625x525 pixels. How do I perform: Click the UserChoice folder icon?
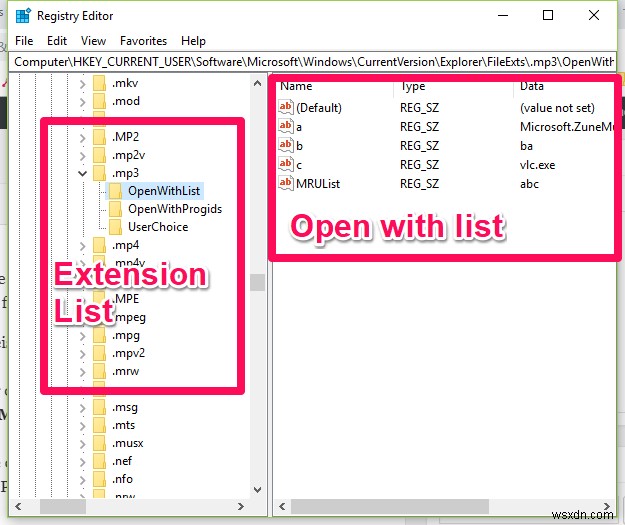[115, 227]
